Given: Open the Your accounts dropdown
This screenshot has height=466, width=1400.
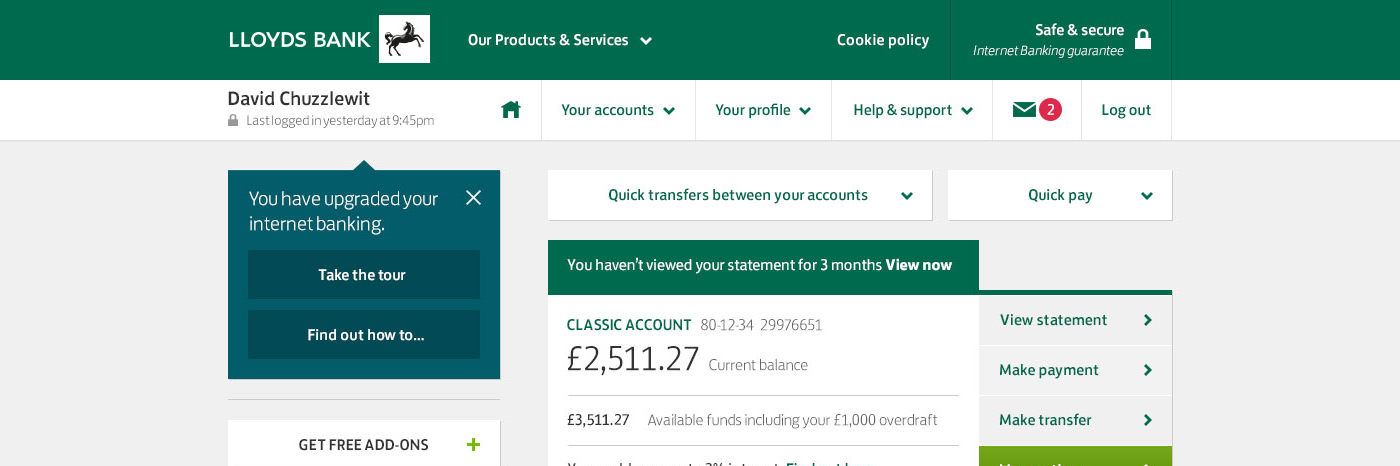Looking at the screenshot, I should (618, 110).
